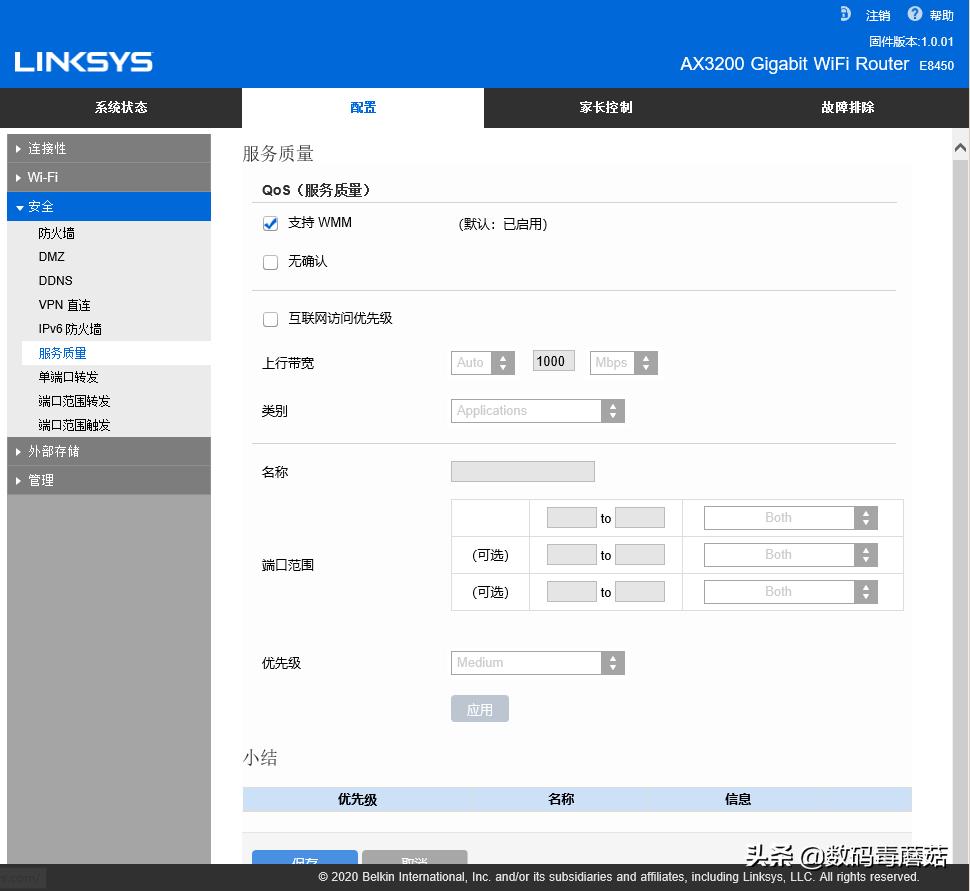
Task: Switch to the 家长控制 tab
Action: (x=605, y=107)
